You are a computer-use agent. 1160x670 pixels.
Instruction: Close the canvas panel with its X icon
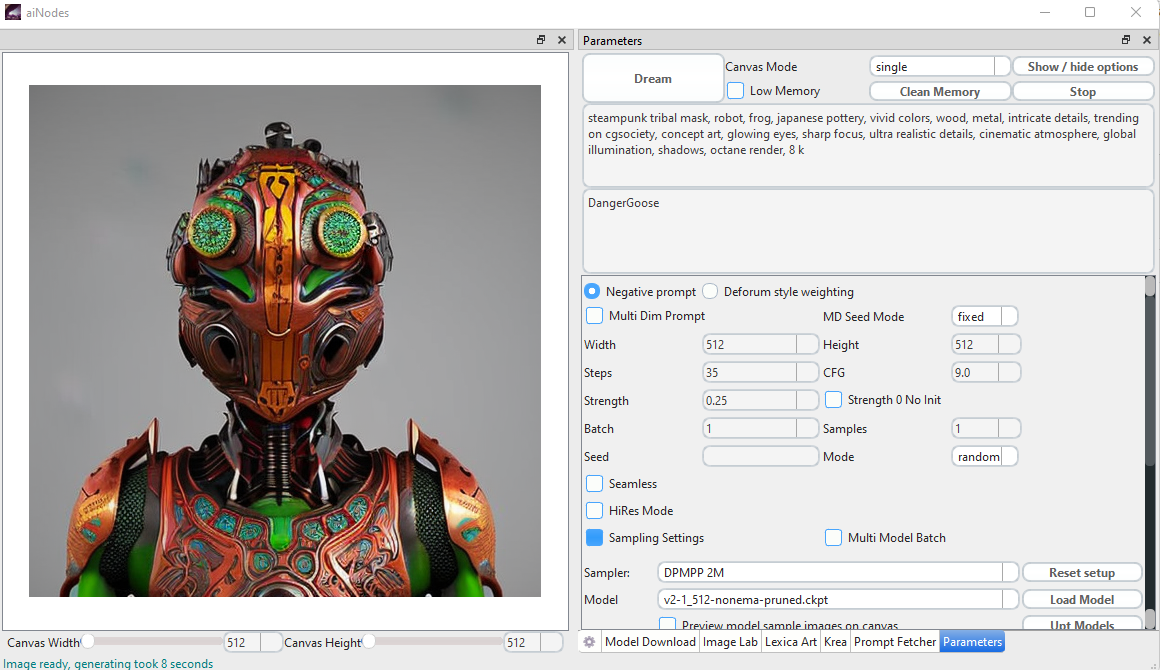point(562,40)
